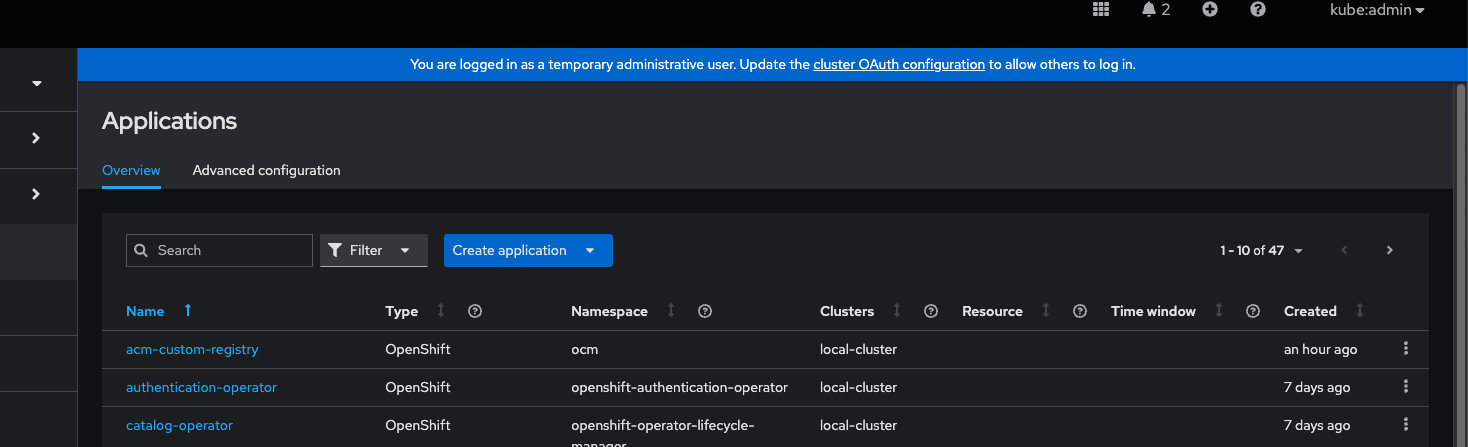Click the plus import icon in header
The width and height of the screenshot is (1468, 447).
tap(1210, 10)
